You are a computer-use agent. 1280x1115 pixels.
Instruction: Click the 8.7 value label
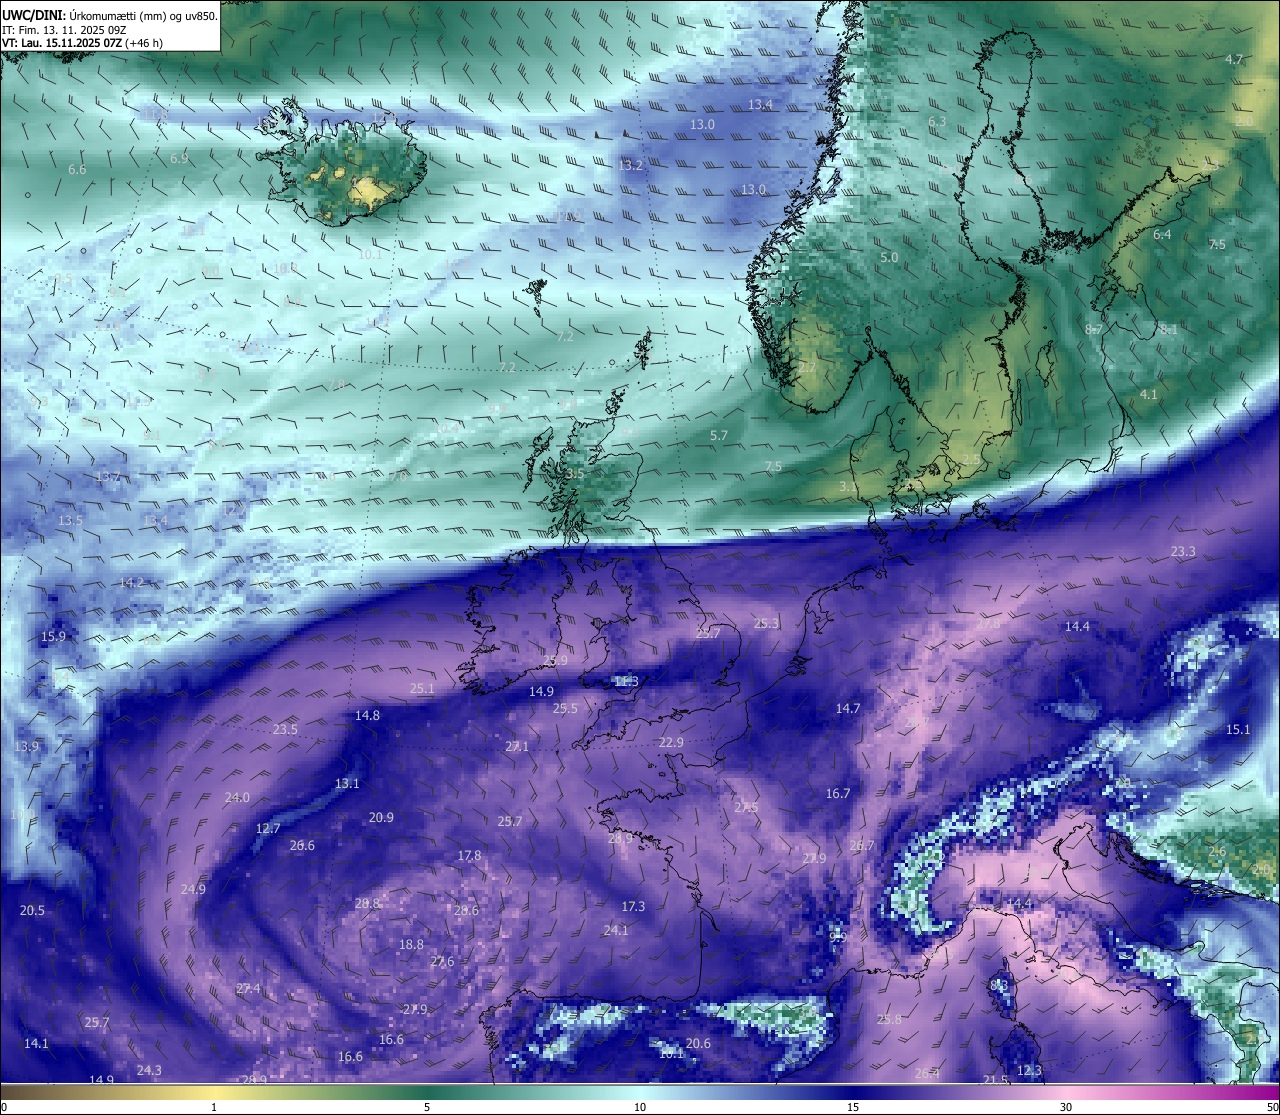coord(1094,330)
